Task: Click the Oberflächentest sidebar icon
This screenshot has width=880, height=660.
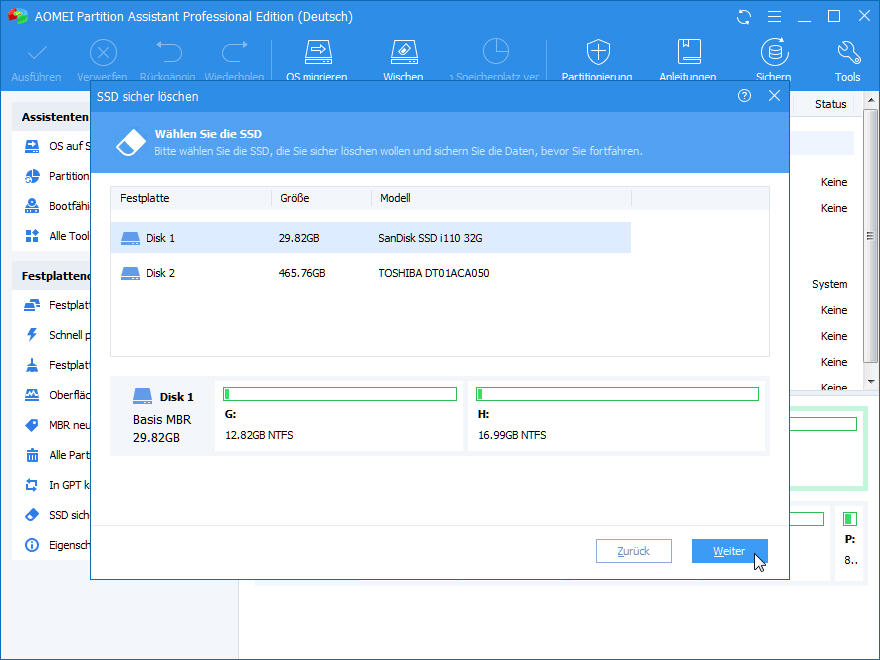Action: (x=32, y=395)
